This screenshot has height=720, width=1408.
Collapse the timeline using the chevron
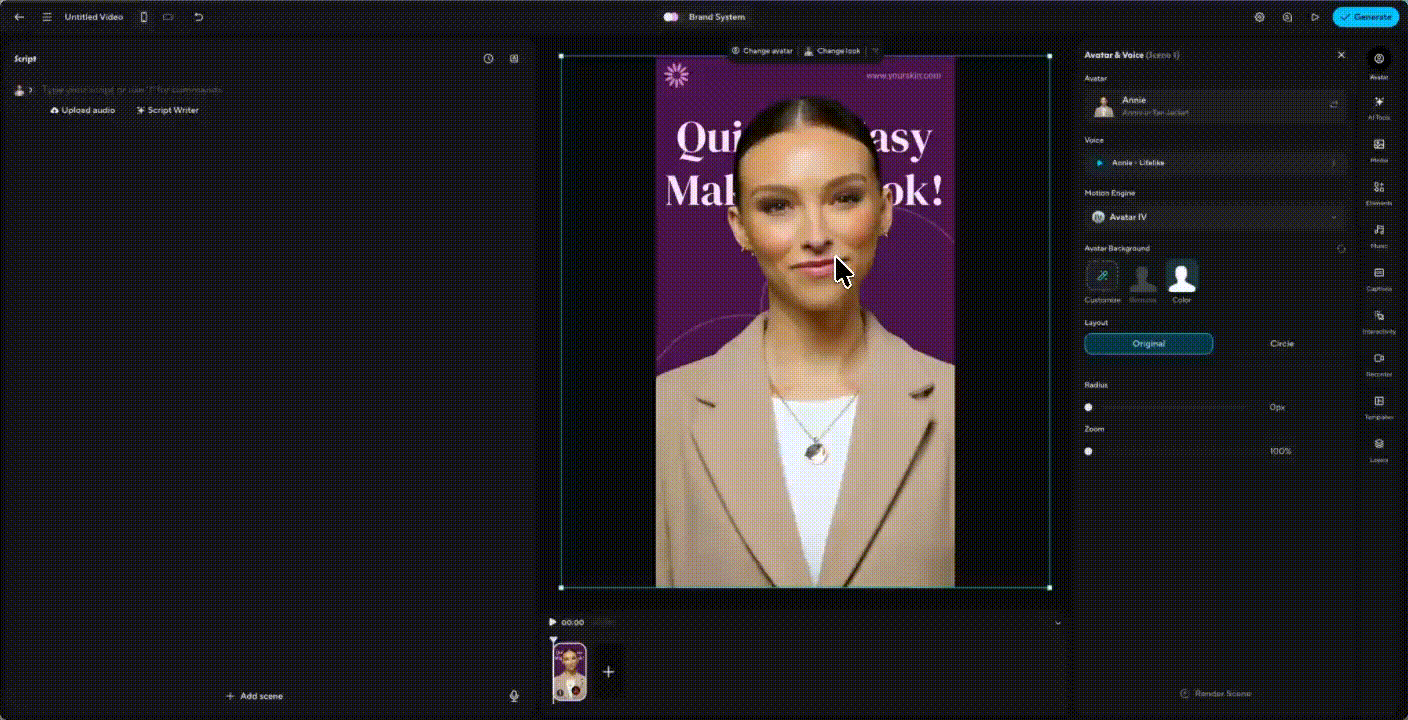click(1058, 623)
